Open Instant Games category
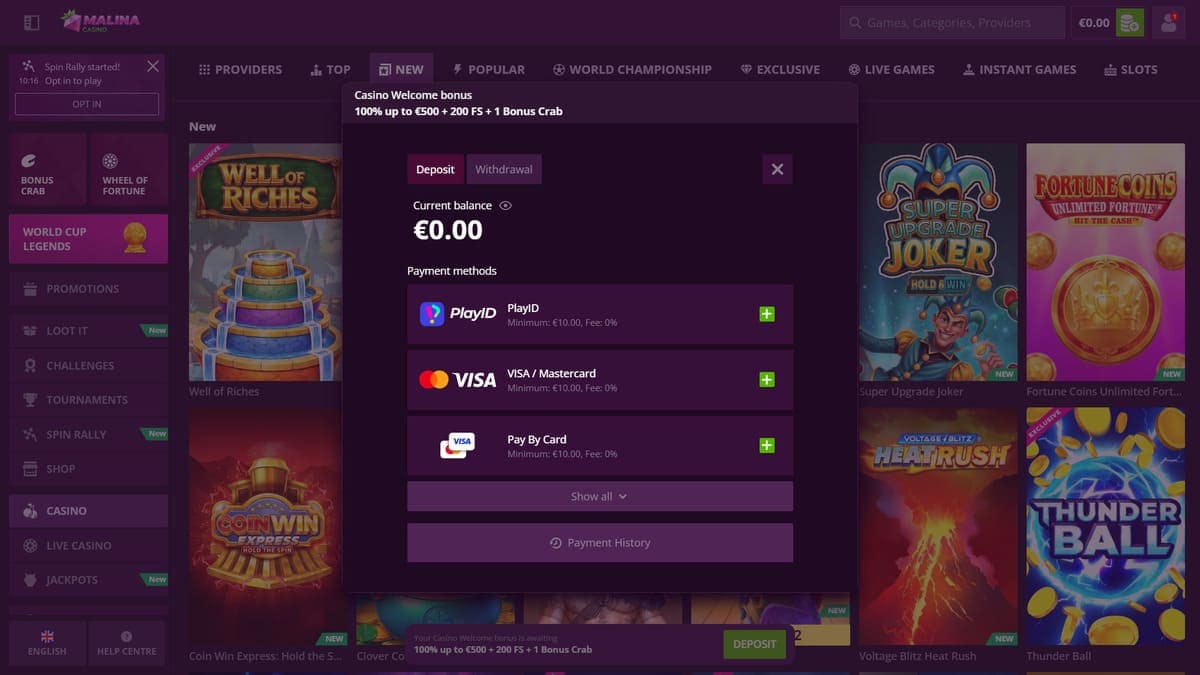The width and height of the screenshot is (1200, 675). coord(1019,70)
